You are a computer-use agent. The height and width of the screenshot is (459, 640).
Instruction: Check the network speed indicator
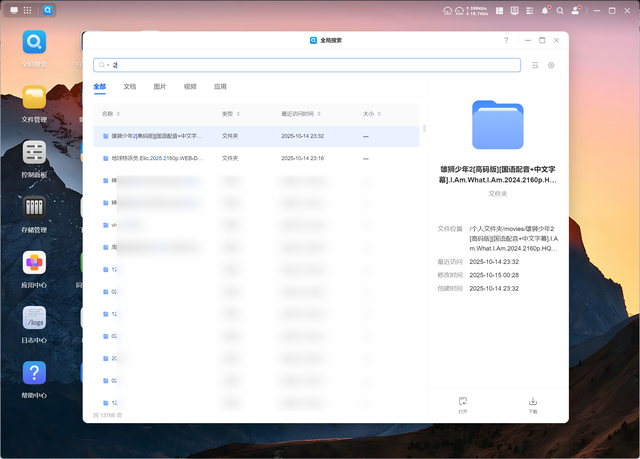click(477, 11)
